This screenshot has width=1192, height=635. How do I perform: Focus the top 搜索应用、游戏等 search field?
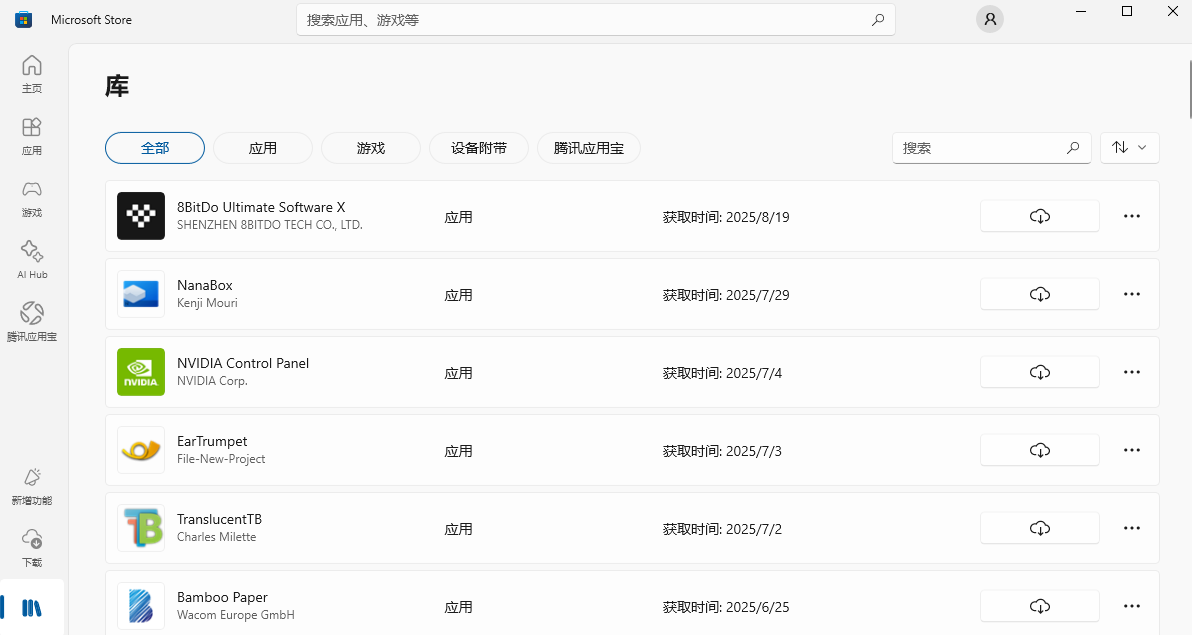[x=596, y=20]
